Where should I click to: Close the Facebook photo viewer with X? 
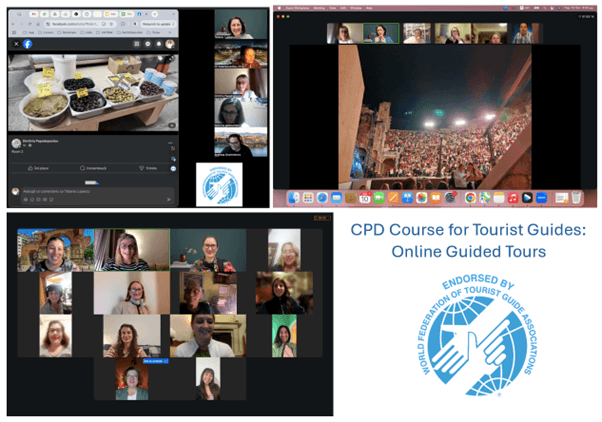point(16,44)
